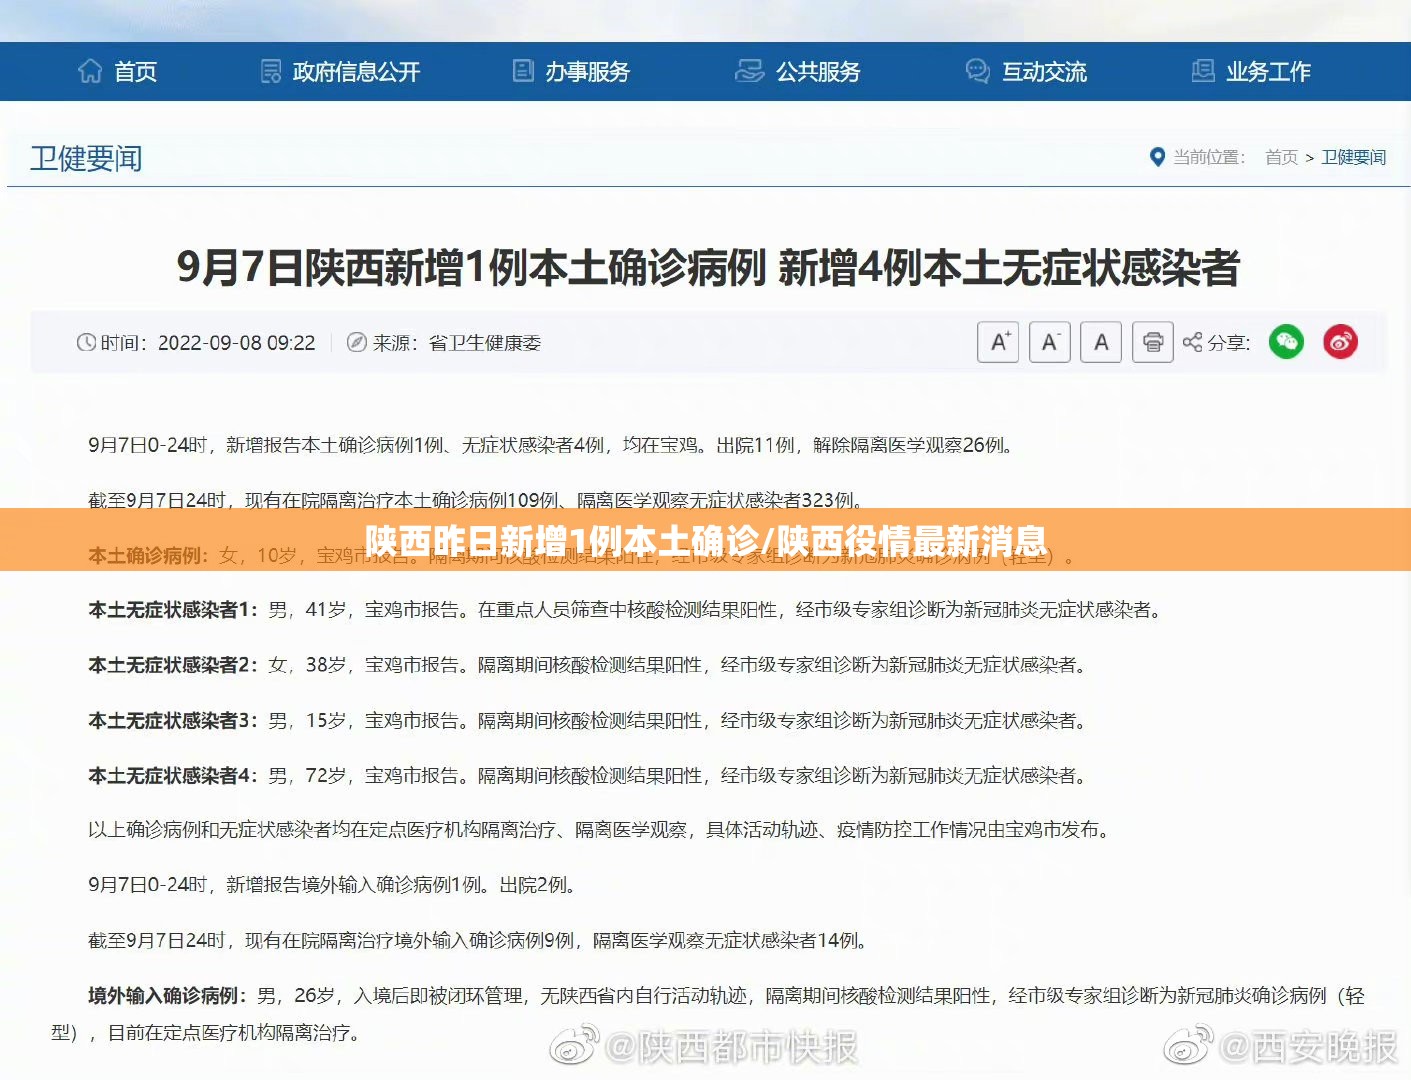Increase font size with A+ button
This screenshot has height=1080, width=1411.
(998, 342)
